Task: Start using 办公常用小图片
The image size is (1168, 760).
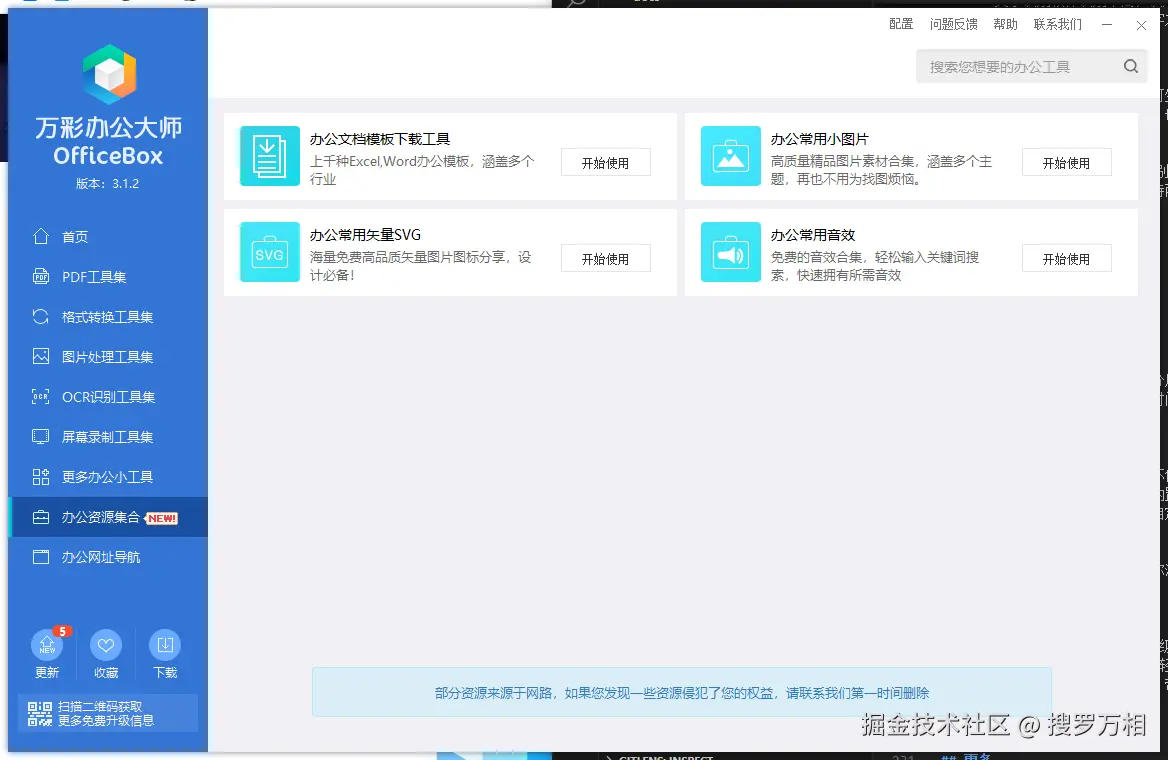Action: click(1067, 162)
